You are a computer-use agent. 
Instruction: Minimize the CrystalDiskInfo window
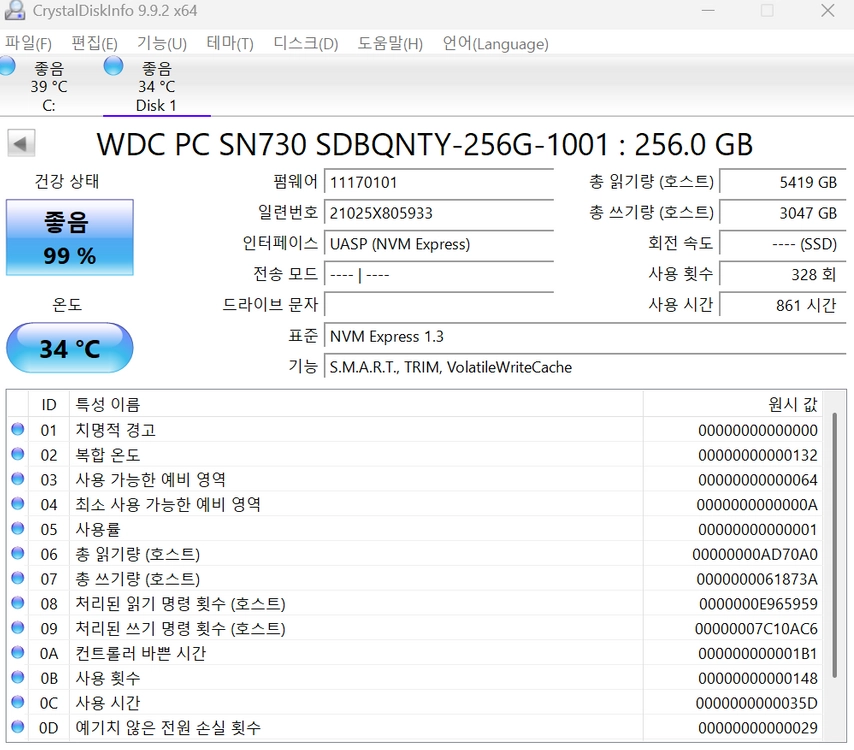click(x=708, y=10)
